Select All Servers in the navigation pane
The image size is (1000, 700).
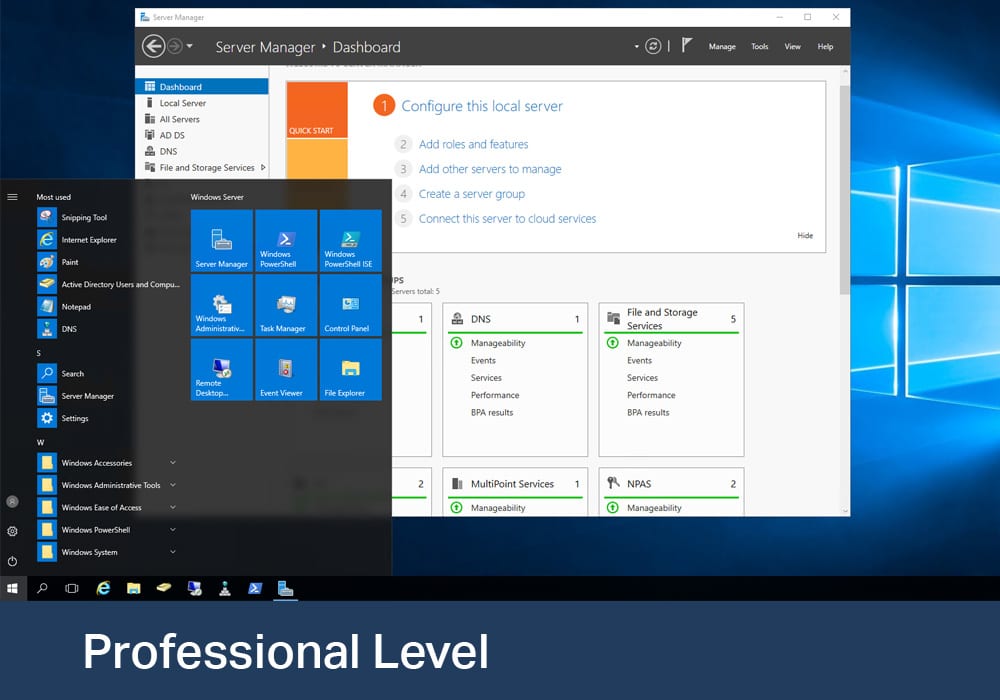click(202, 119)
